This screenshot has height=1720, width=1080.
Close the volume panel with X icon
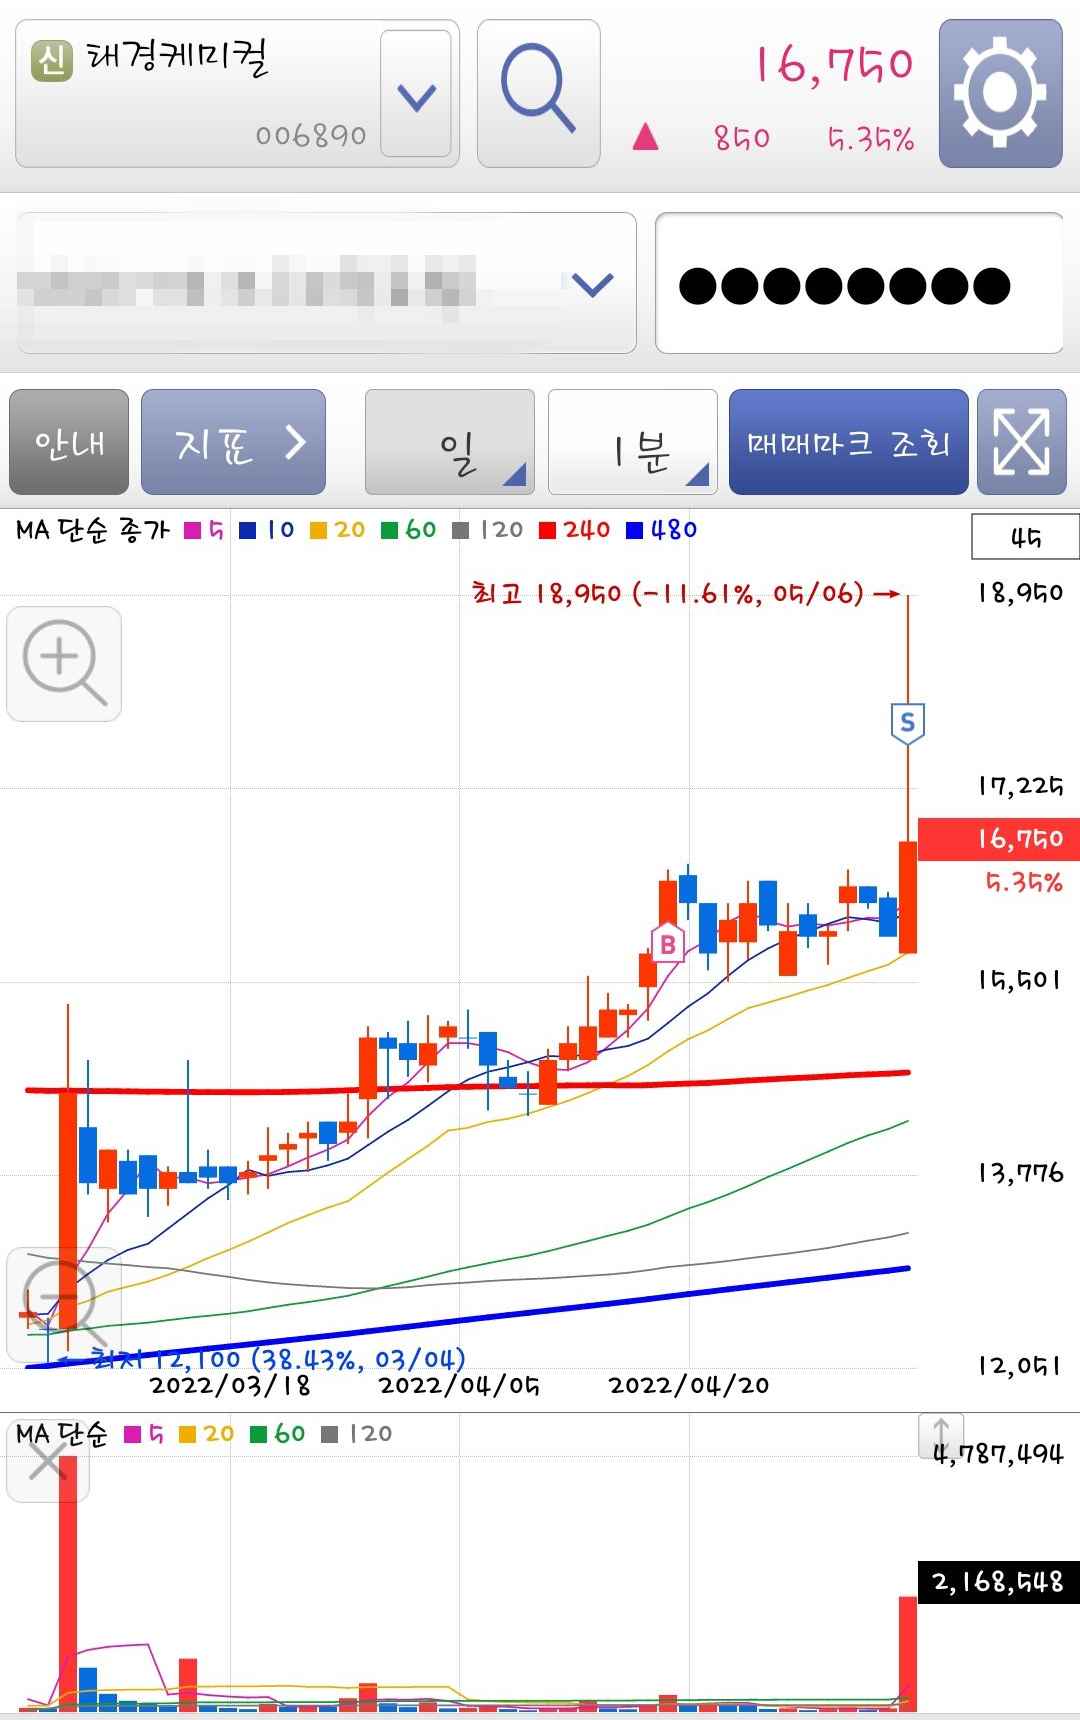click(x=47, y=1463)
